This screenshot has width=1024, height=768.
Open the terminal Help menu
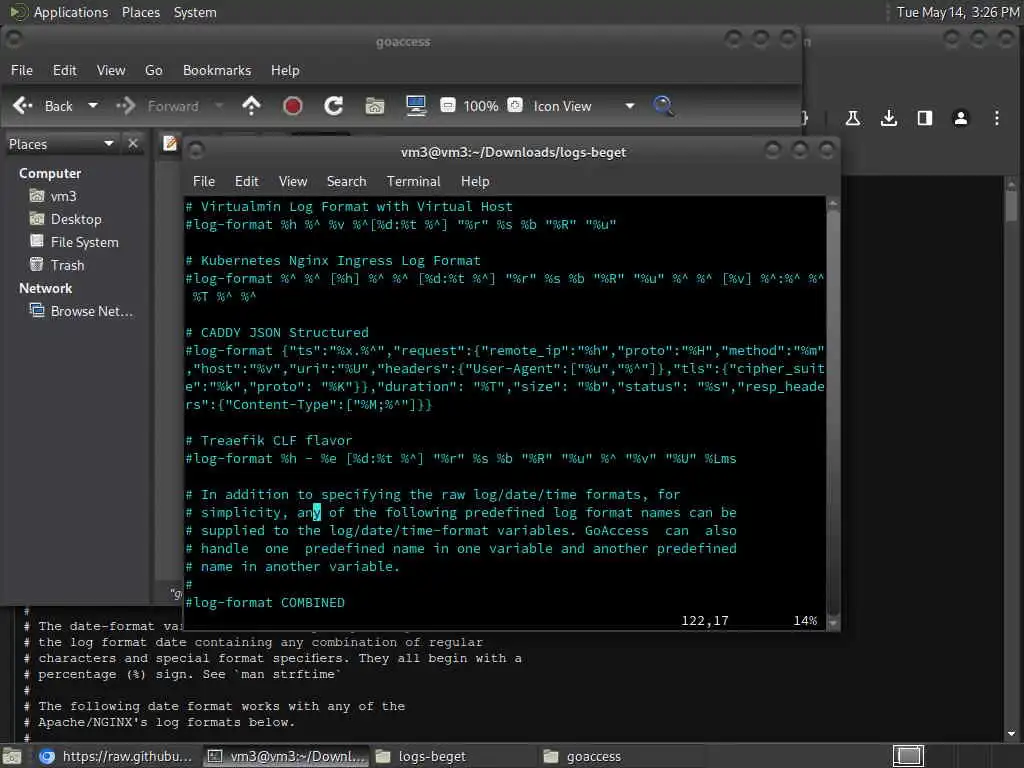click(475, 182)
